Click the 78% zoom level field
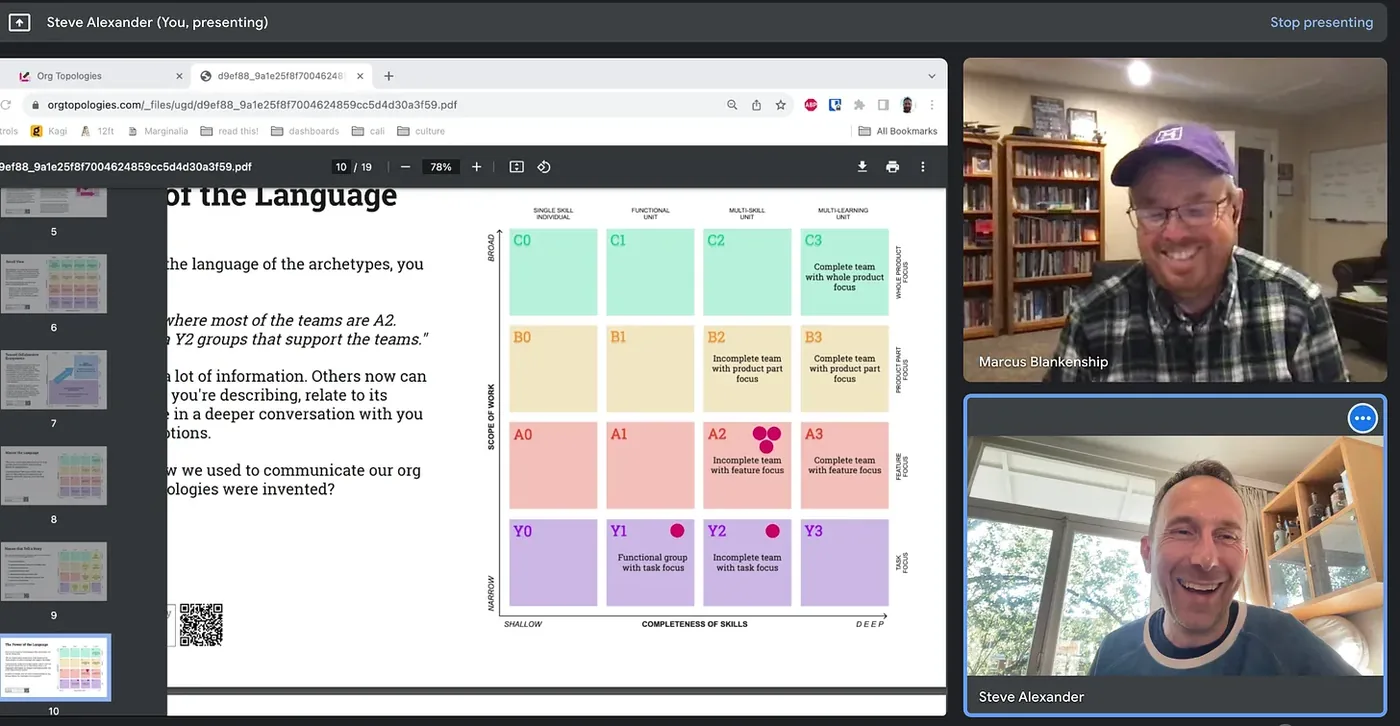The height and width of the screenshot is (726, 1400). tap(441, 167)
